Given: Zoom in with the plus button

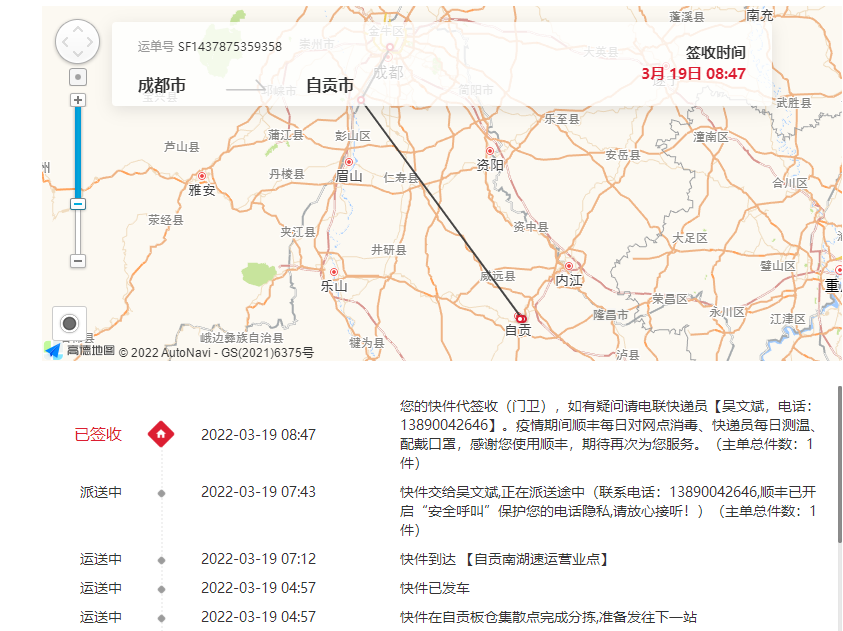Looking at the screenshot, I should 78,100.
